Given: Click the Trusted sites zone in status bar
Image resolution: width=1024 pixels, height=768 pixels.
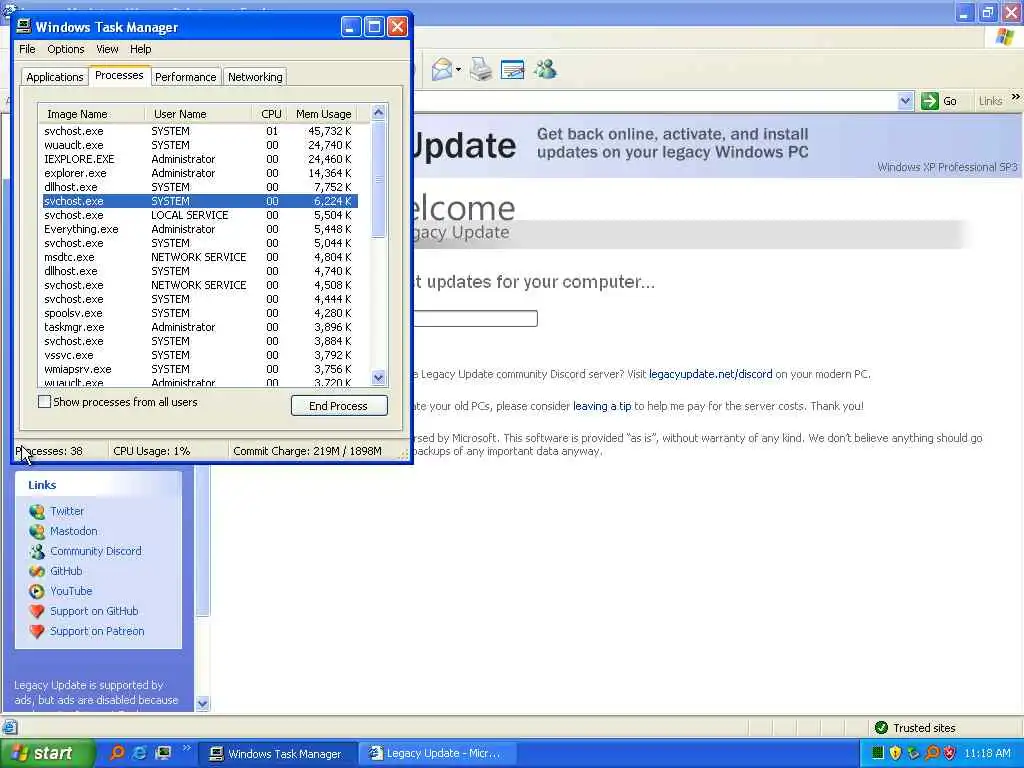Looking at the screenshot, I should click(x=916, y=728).
